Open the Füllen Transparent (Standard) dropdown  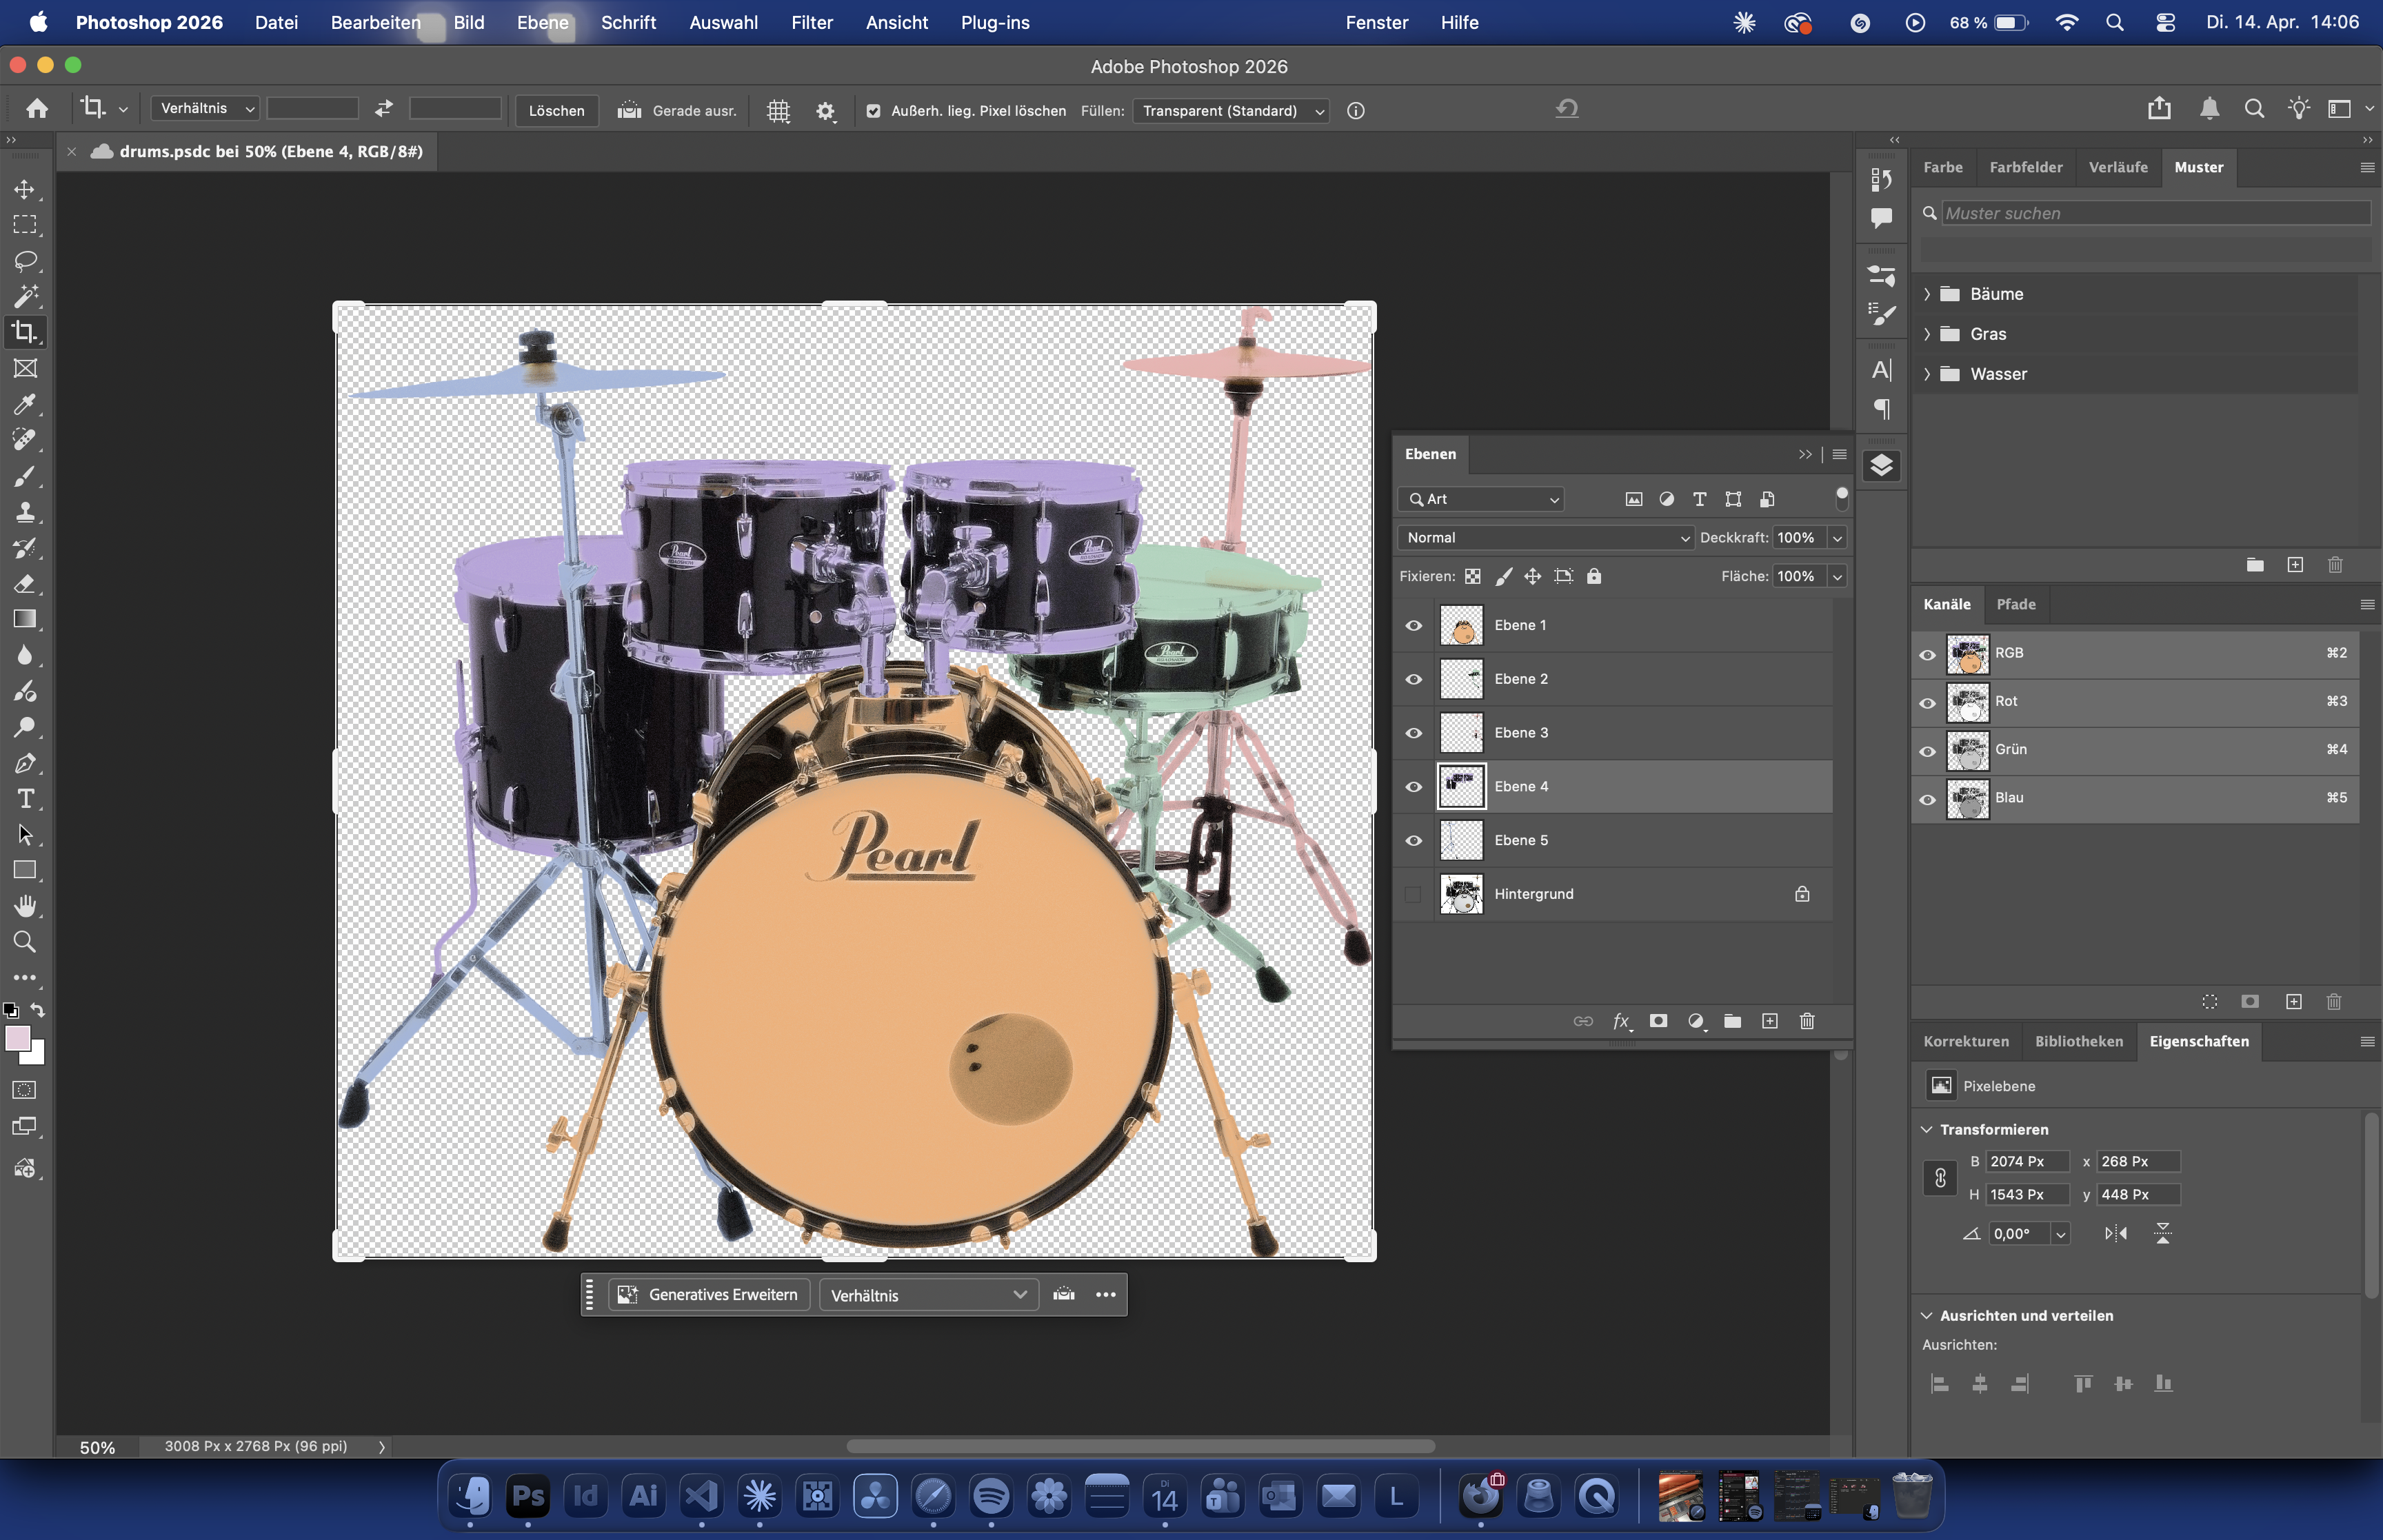1230,111
